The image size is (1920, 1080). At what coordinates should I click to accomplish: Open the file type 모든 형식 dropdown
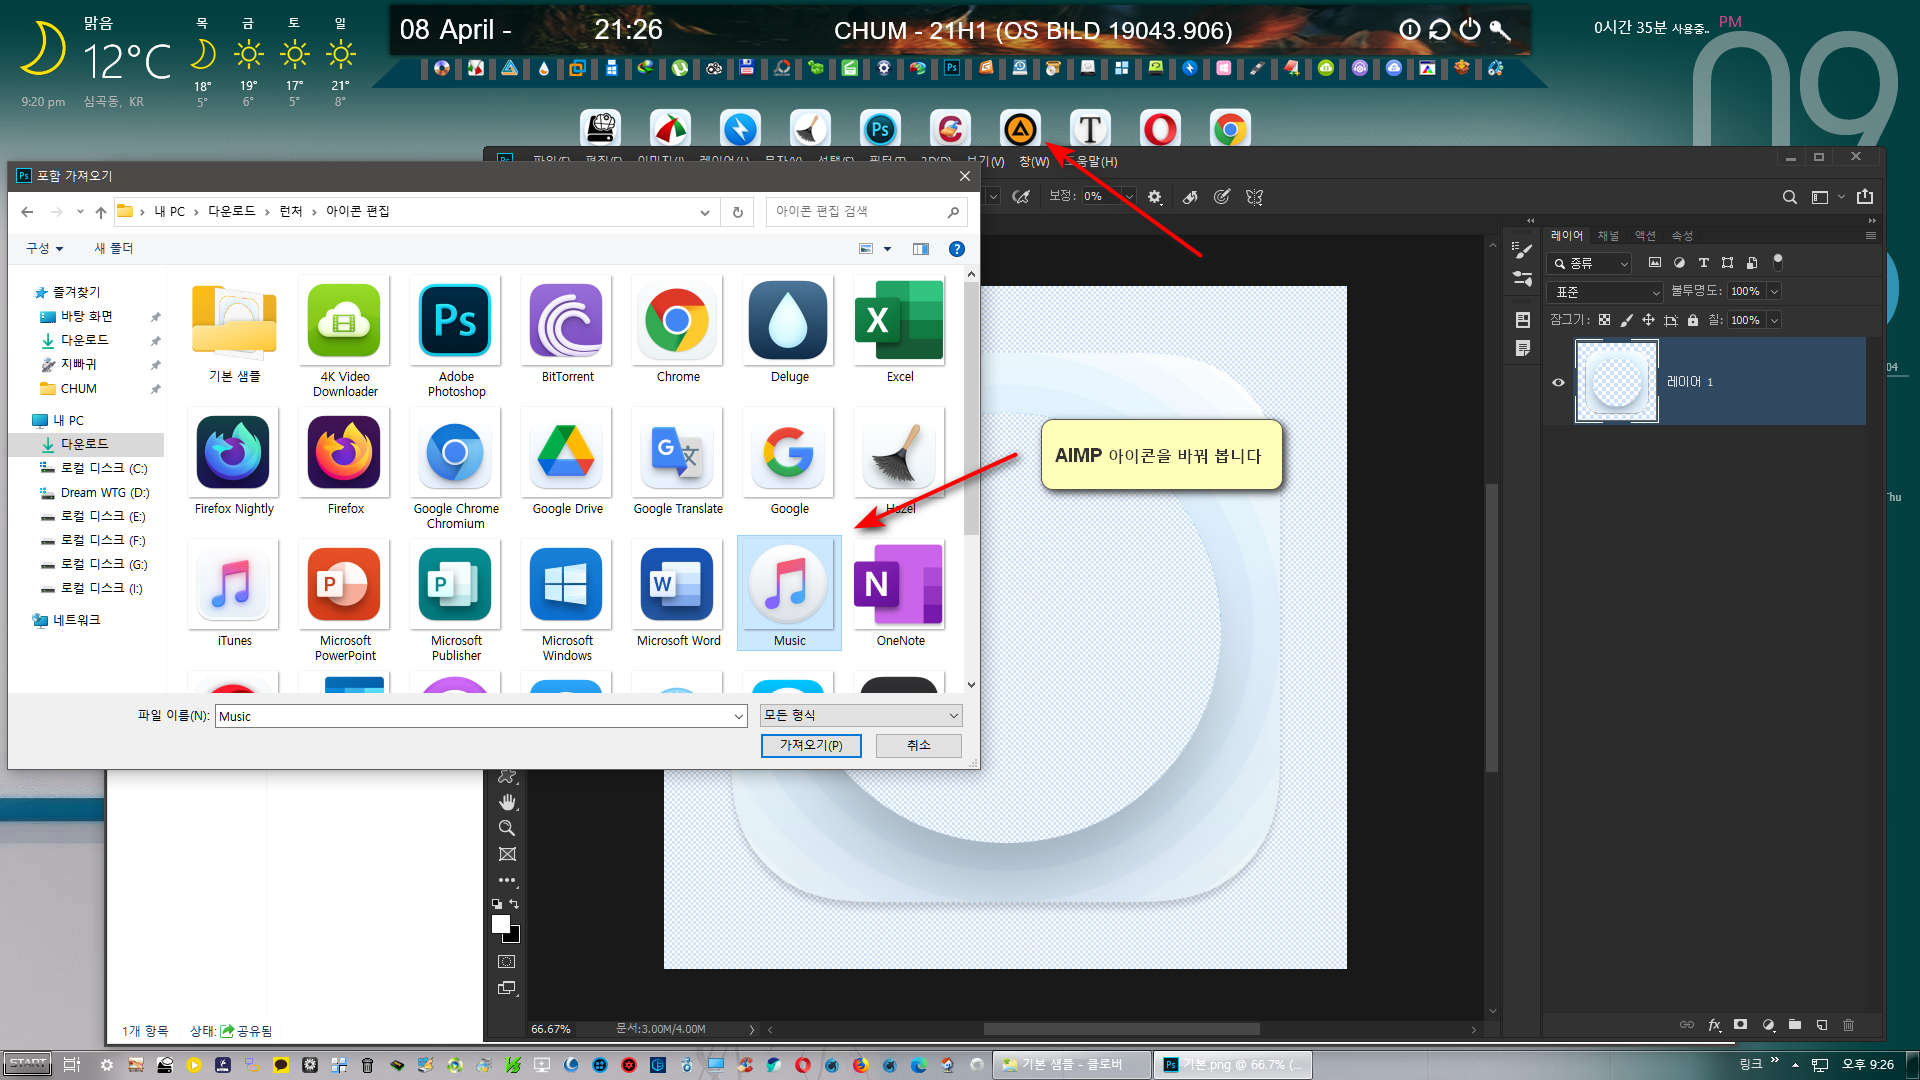click(861, 715)
